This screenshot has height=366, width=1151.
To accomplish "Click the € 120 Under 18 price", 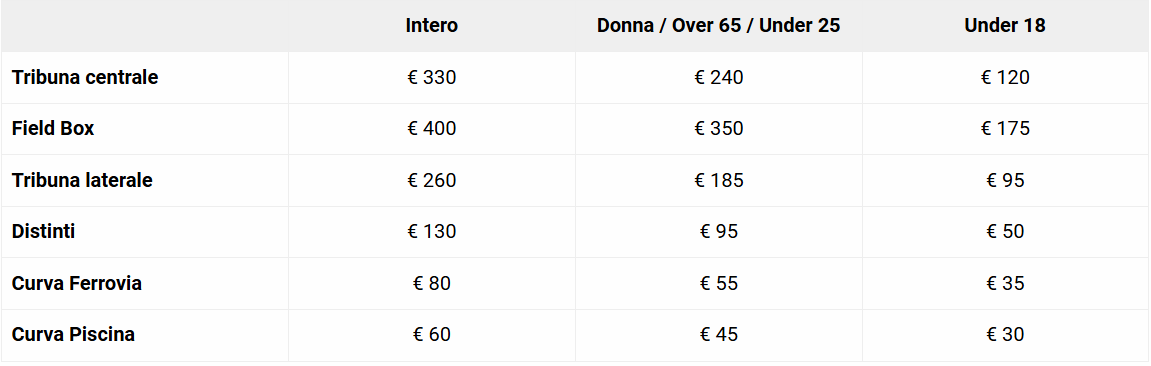I will tap(1005, 77).
